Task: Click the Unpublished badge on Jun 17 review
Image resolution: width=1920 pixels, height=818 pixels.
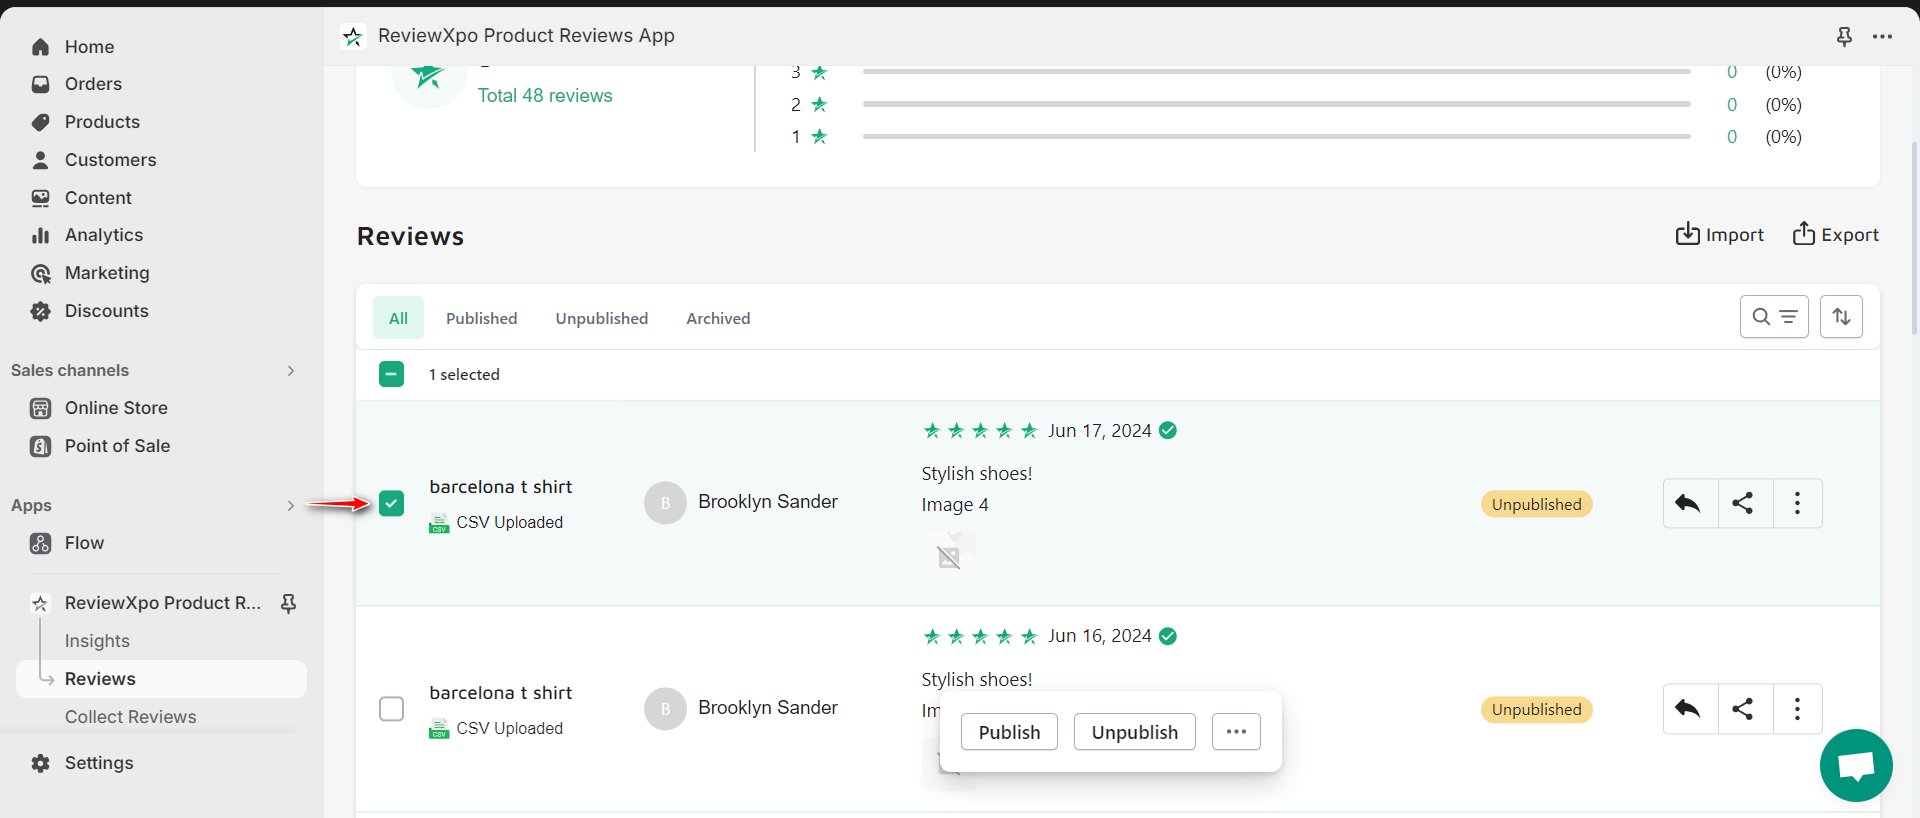Action: (x=1536, y=504)
